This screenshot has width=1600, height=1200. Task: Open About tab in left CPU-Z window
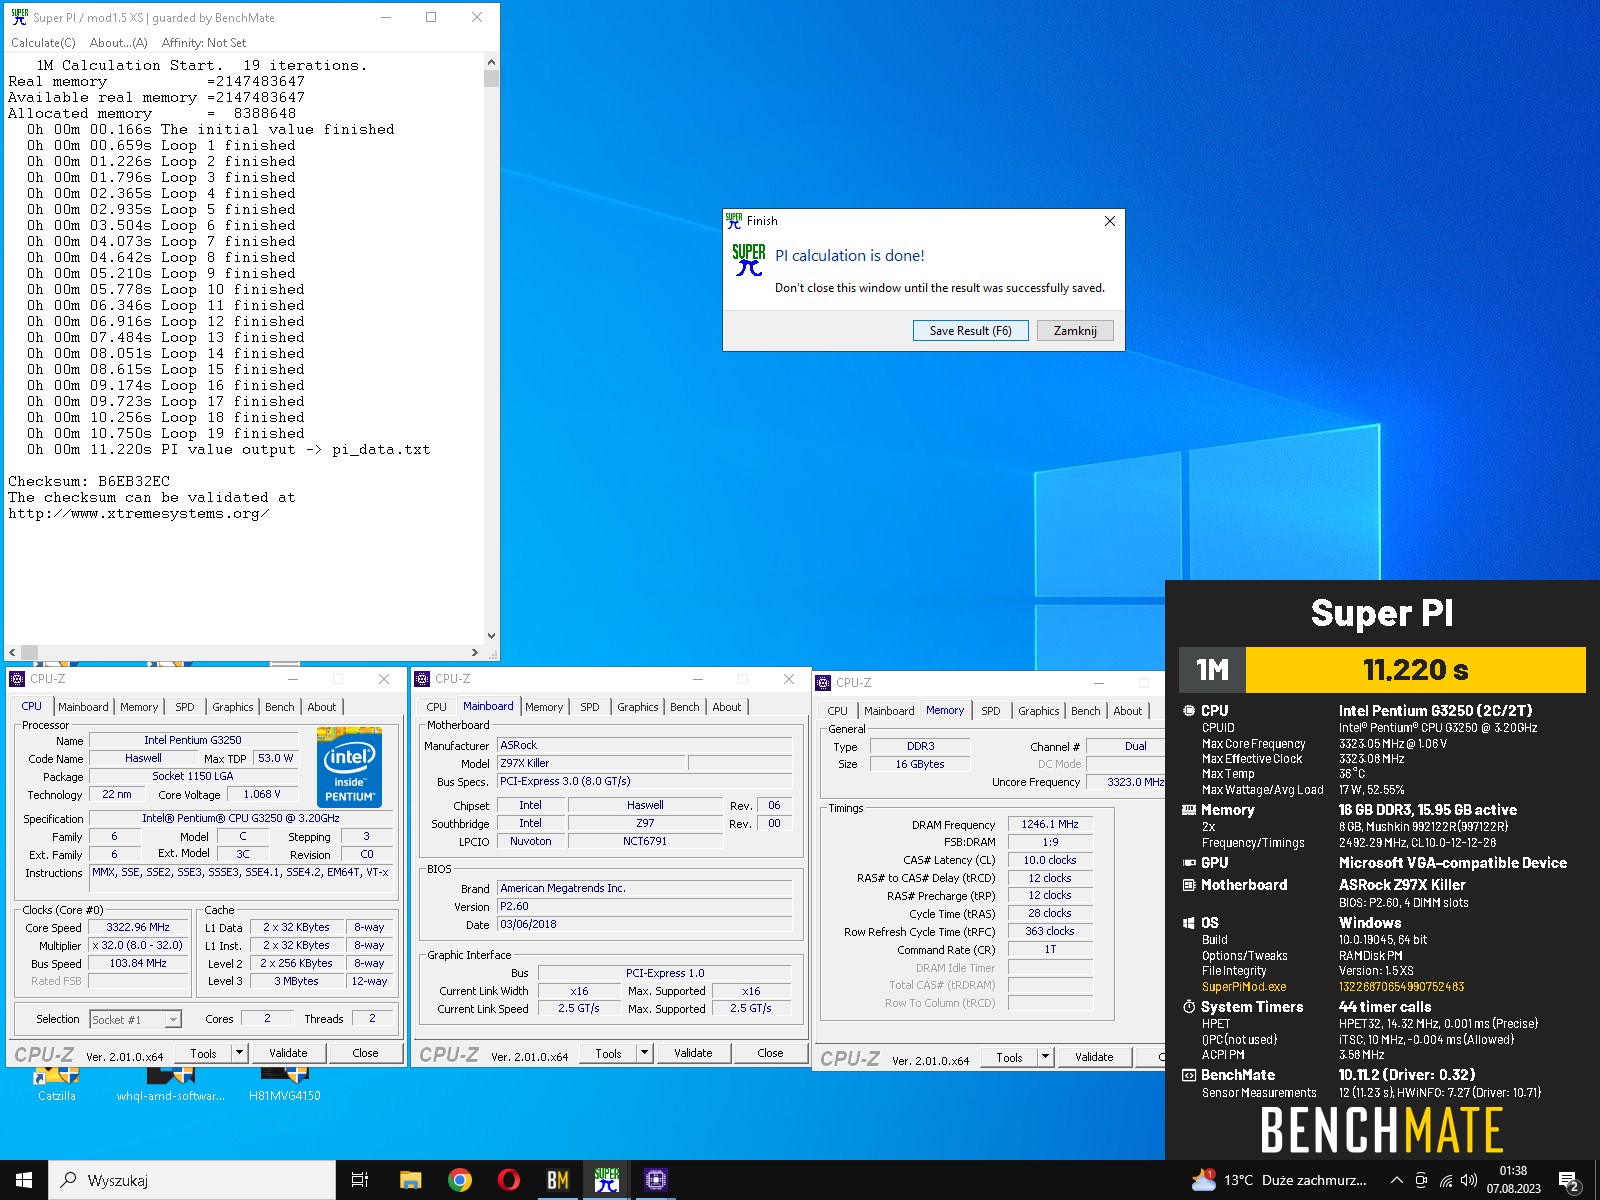coord(322,707)
